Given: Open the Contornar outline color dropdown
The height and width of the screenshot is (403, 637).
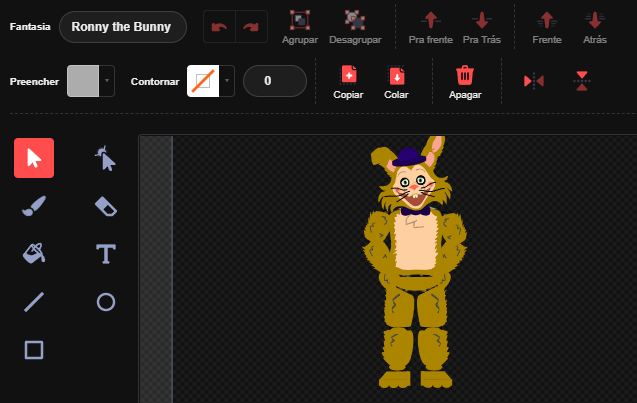Looking at the screenshot, I should (x=227, y=81).
